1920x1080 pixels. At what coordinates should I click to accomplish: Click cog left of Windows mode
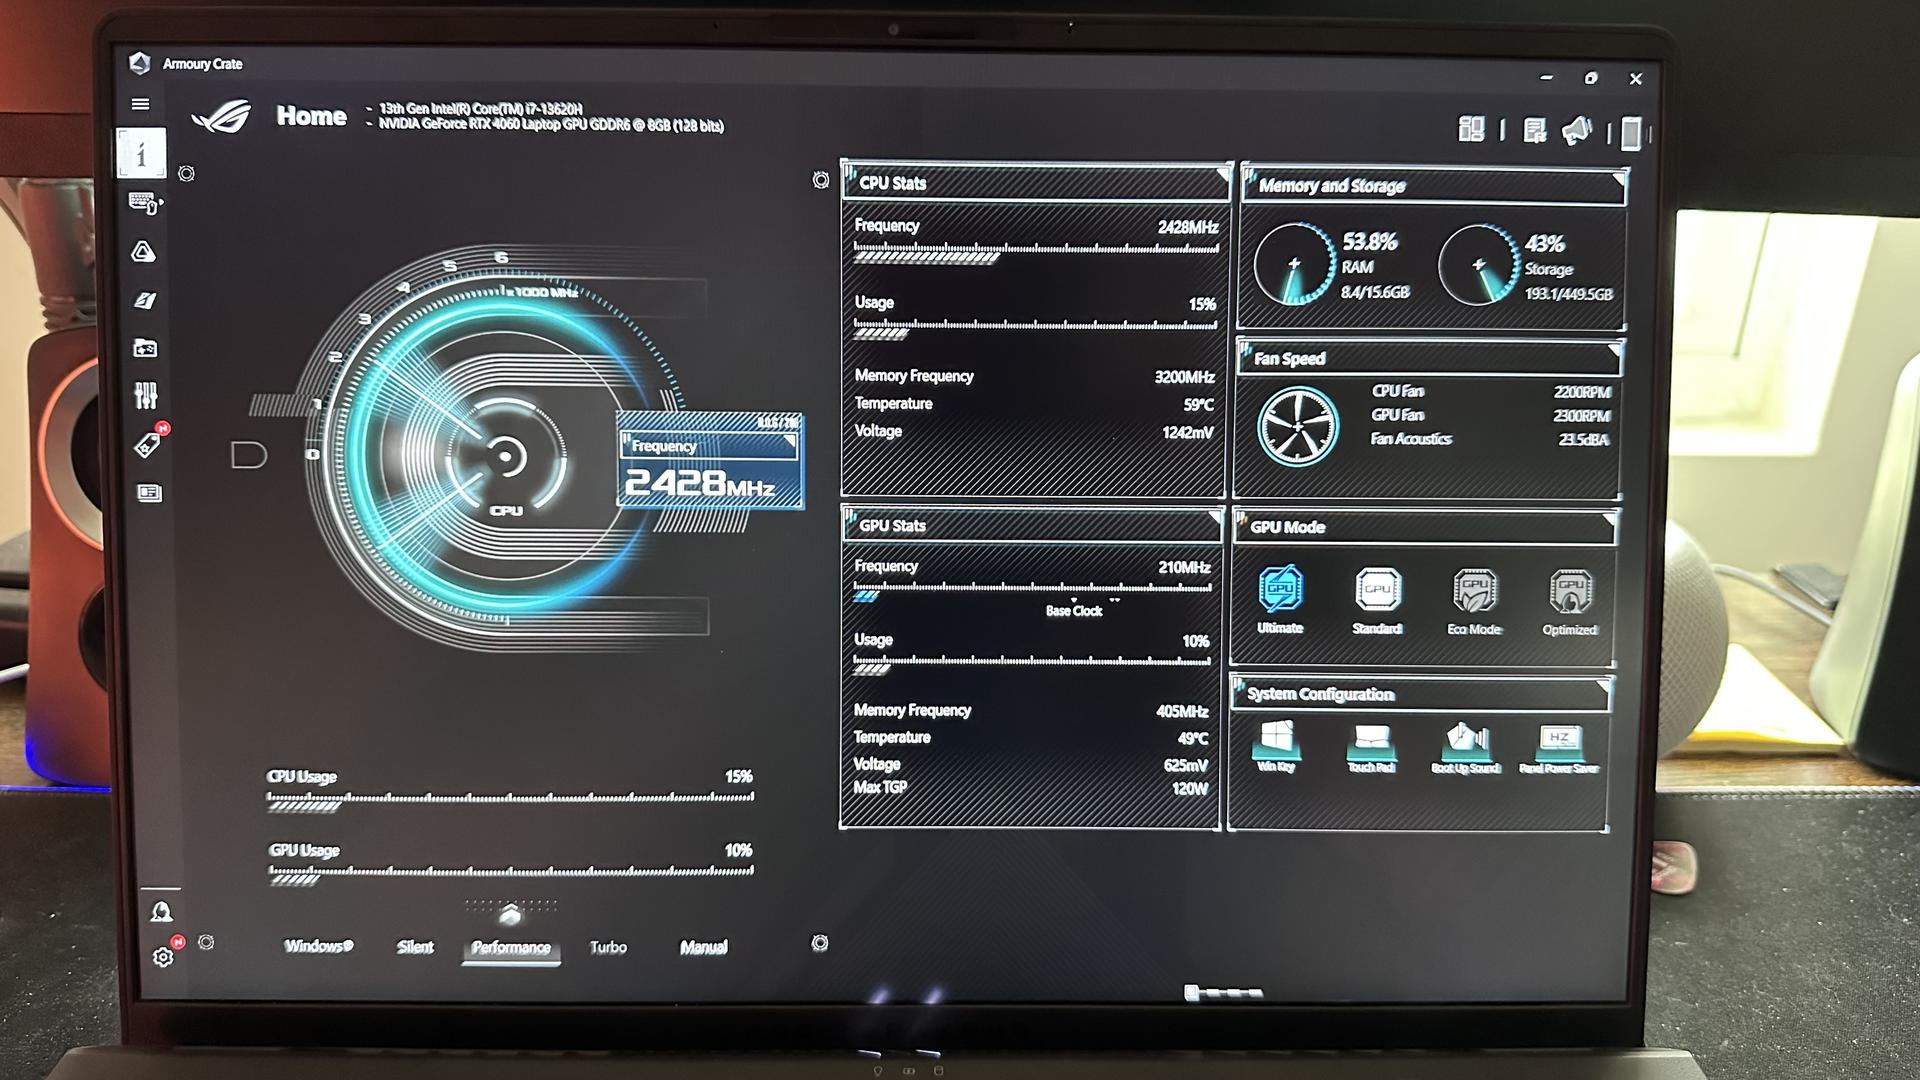pos(206,942)
